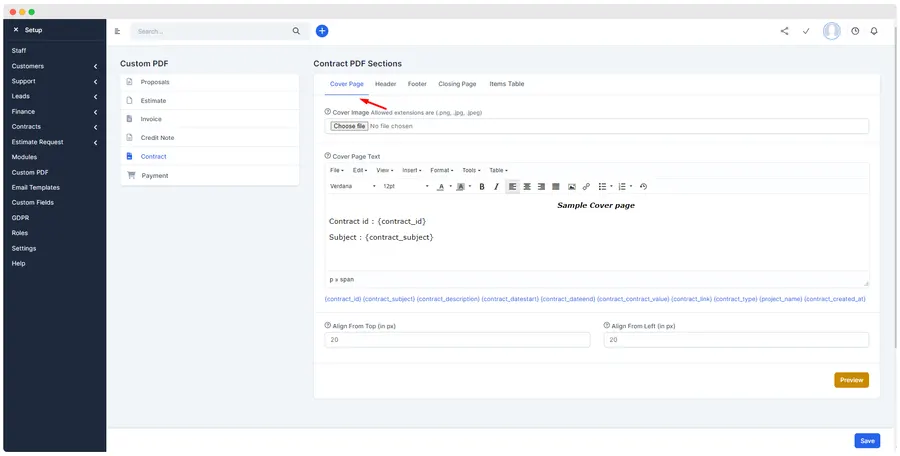The image size is (900, 456).
Task: Justify text in the editor toolbar
Action: [556, 187]
